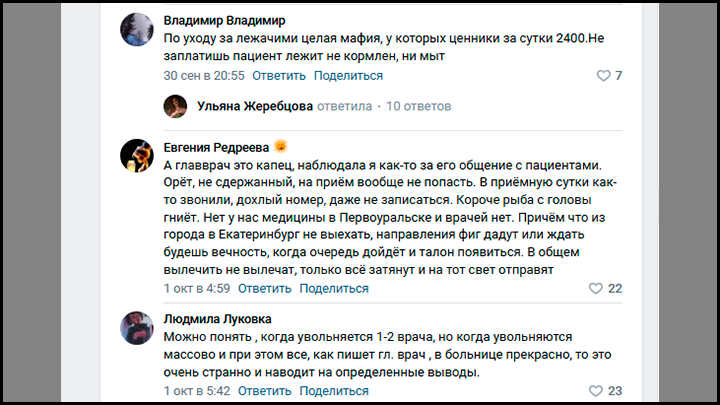Open Евгения Редреева's profile avatar
Screen dimensions: 720x405
tap(136, 153)
